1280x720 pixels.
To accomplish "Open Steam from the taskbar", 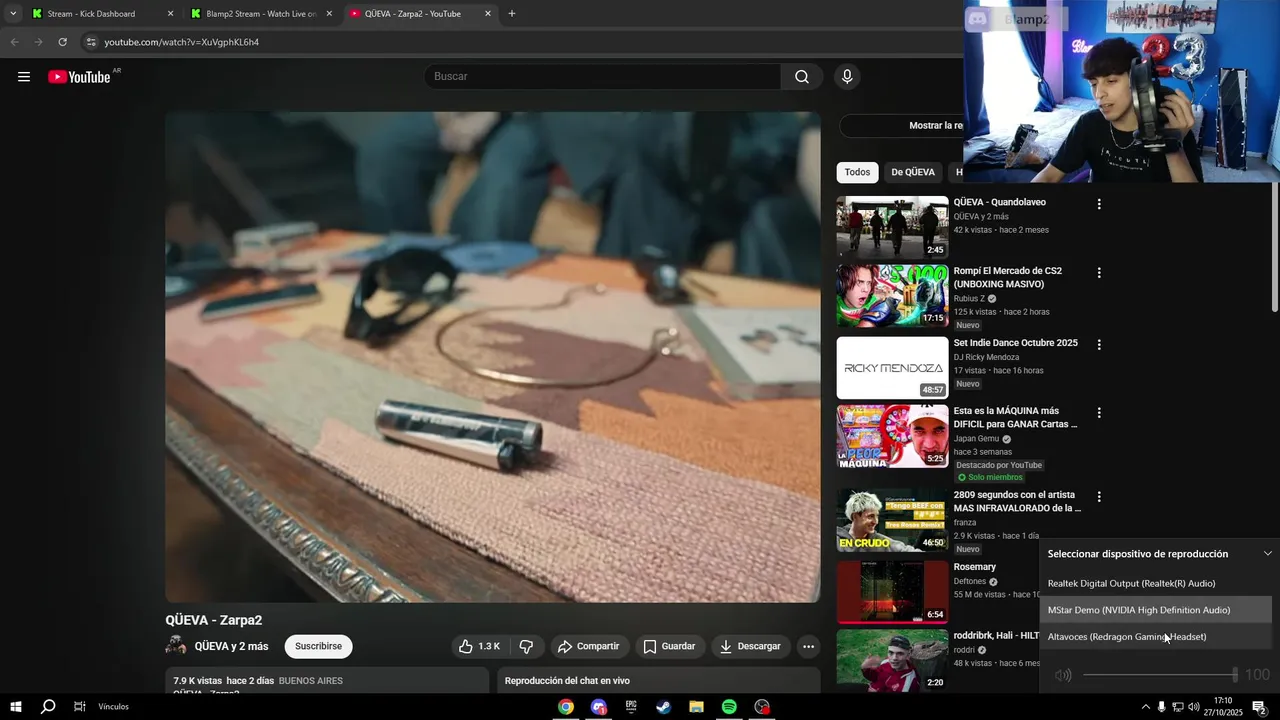I will [x=664, y=707].
